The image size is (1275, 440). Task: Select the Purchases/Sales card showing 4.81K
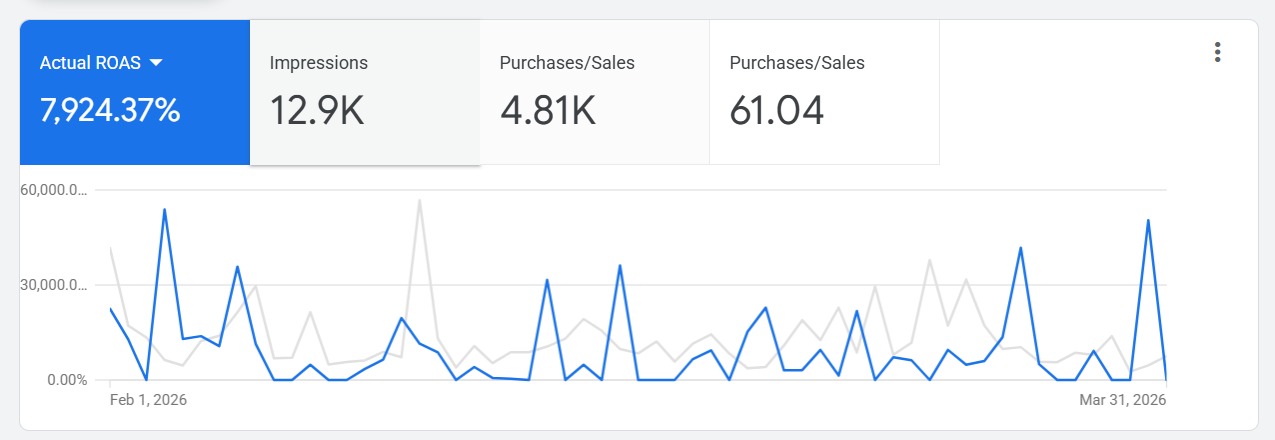click(595, 92)
